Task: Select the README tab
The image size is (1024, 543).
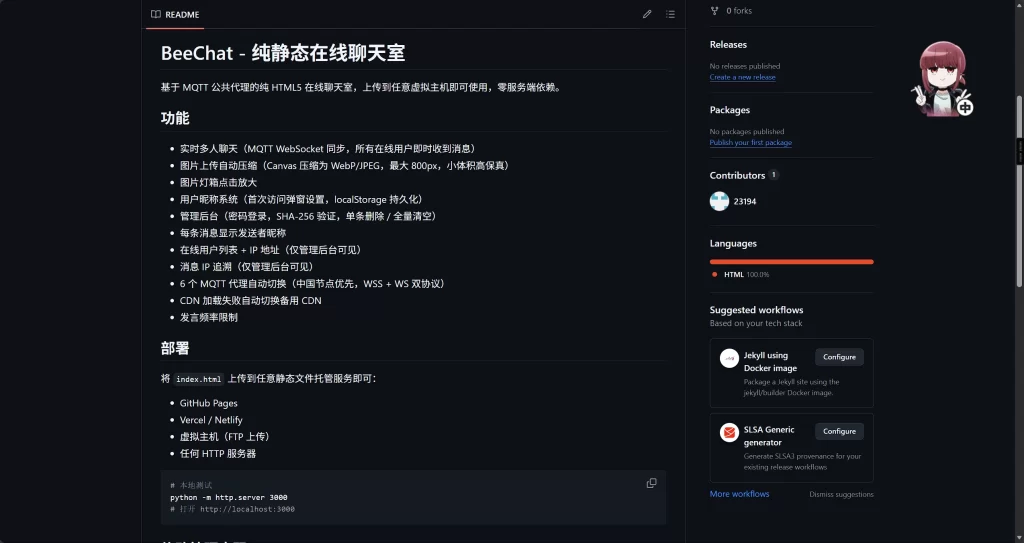Action: point(175,14)
